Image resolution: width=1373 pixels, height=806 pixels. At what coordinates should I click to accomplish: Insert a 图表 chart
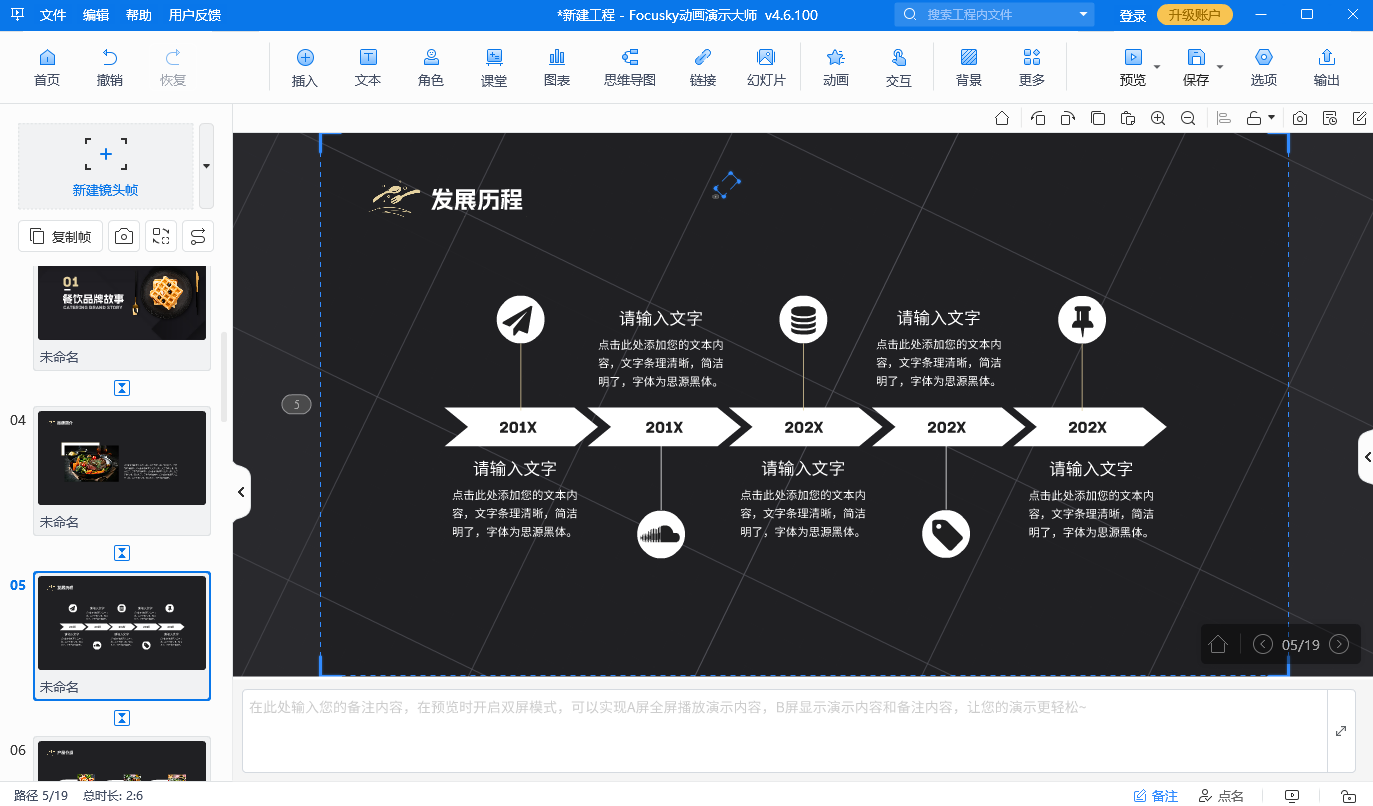(557, 67)
